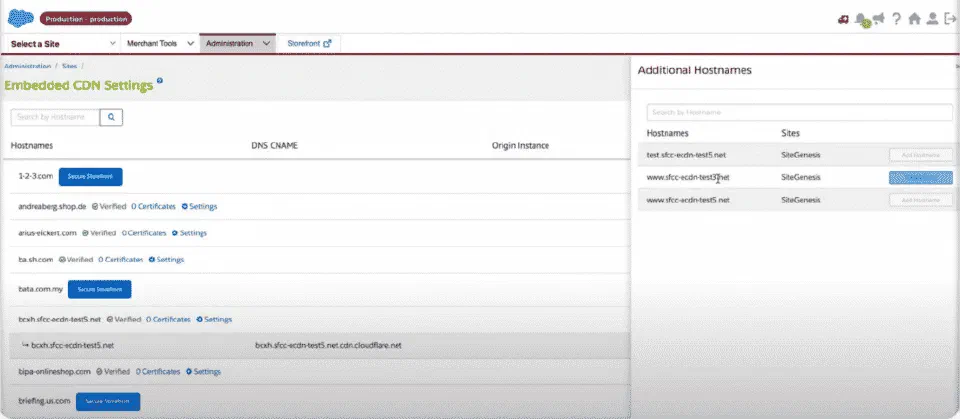The image size is (960, 419).
Task: Open the notifications bell icon
Action: coord(861,19)
